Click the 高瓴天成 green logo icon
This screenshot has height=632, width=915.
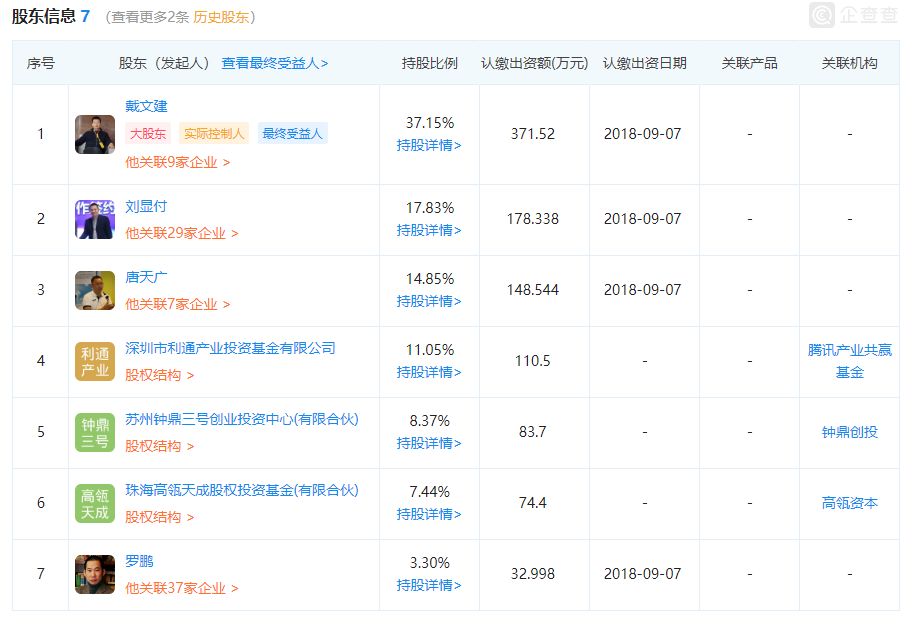pos(95,503)
